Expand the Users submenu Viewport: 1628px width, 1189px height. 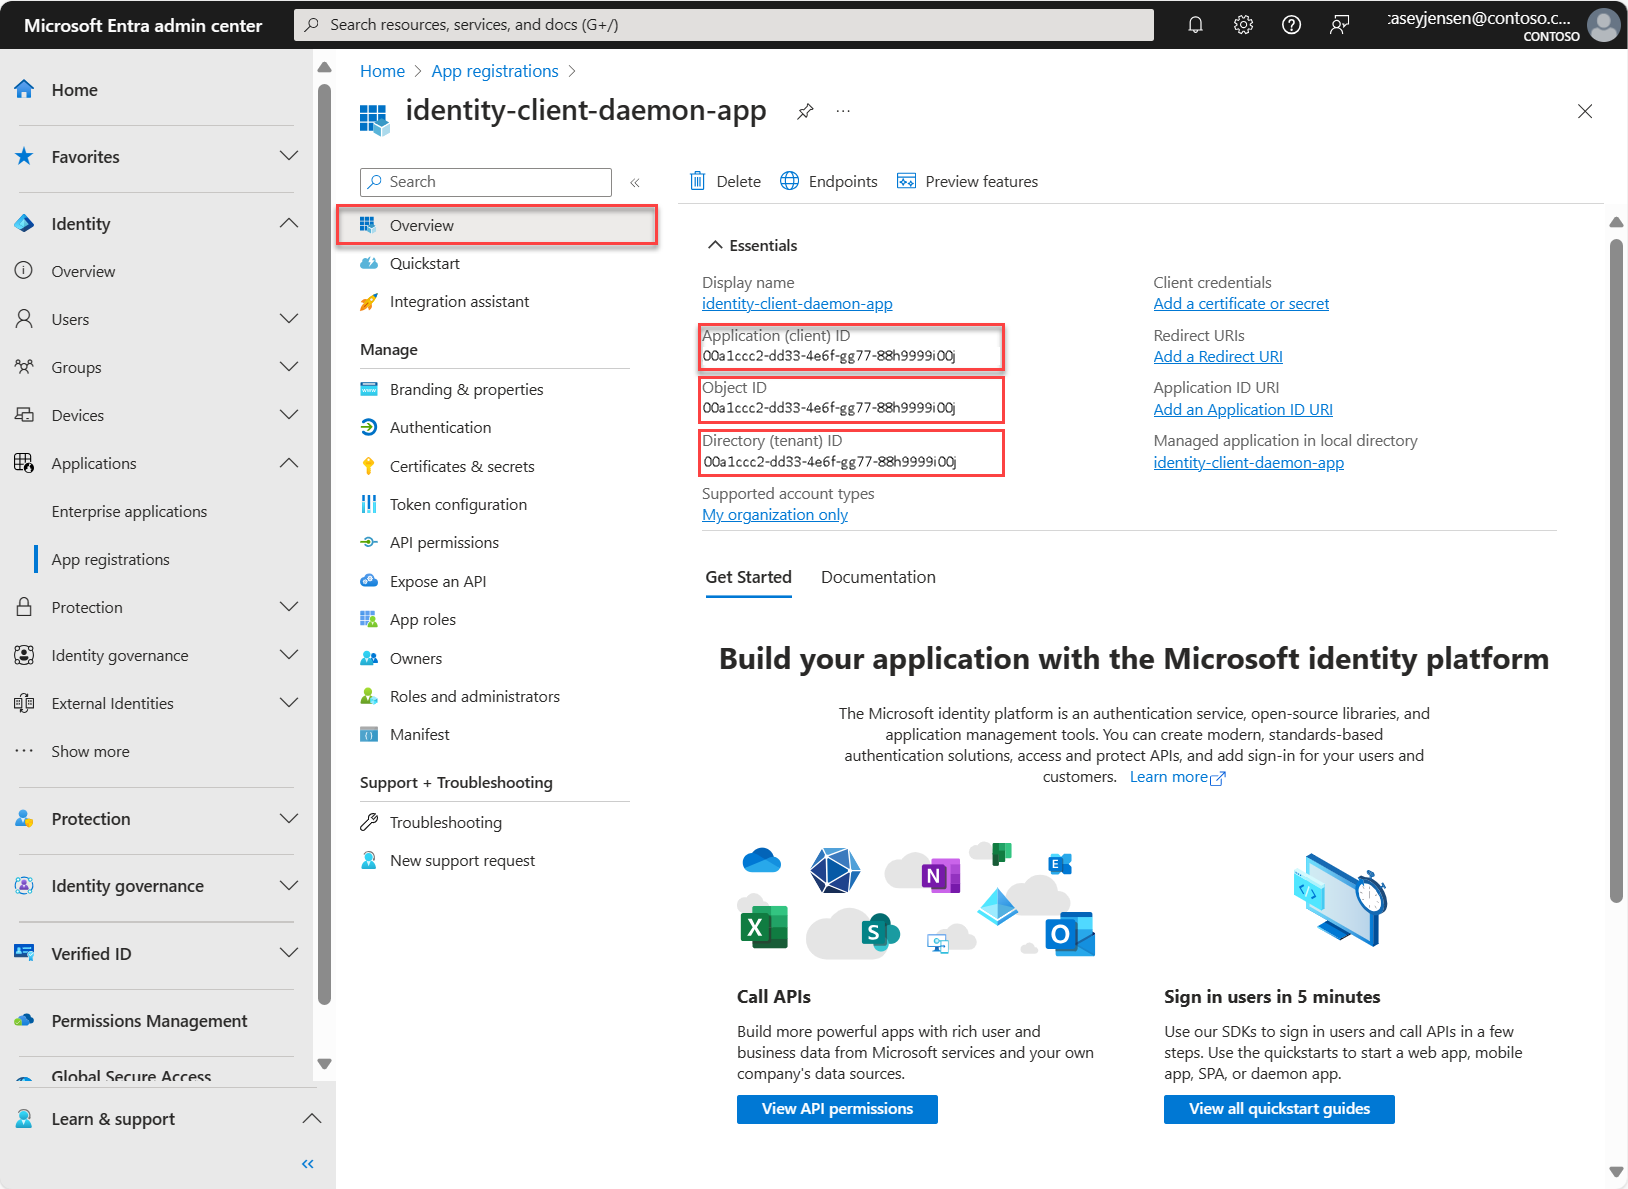tap(289, 319)
